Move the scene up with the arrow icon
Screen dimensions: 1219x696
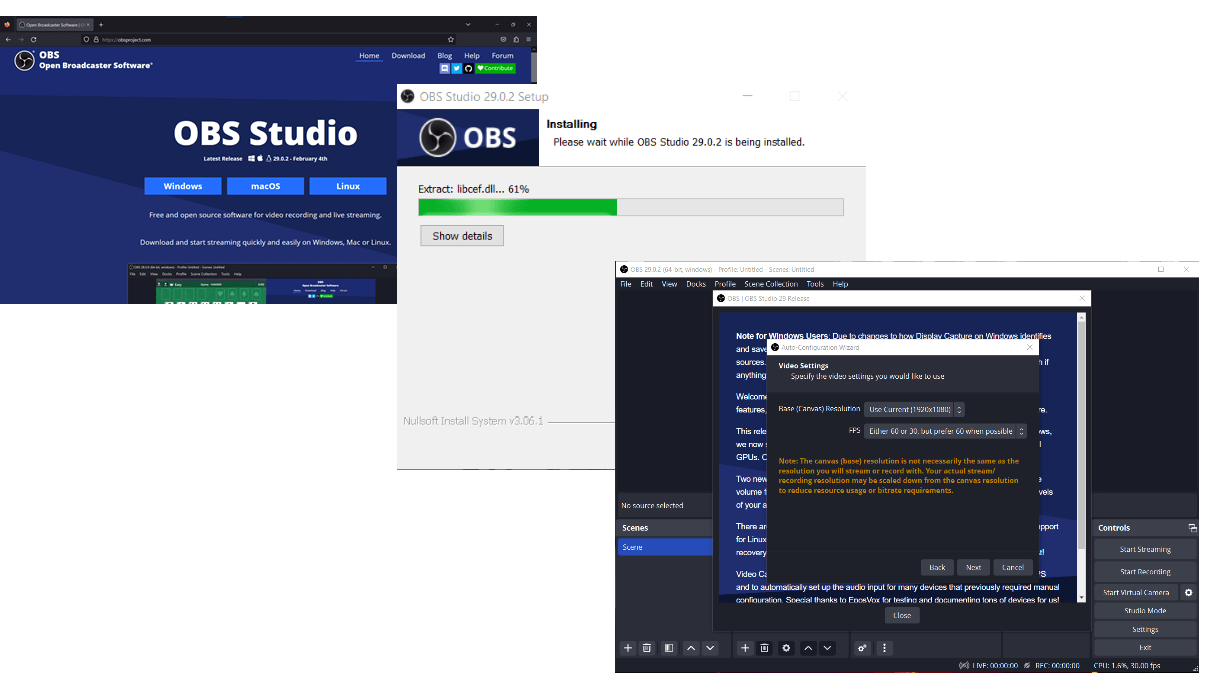691,648
